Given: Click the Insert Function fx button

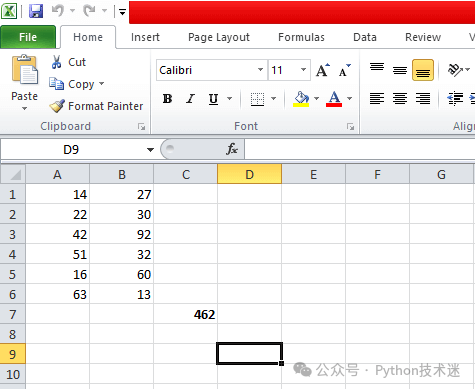Looking at the screenshot, I should pos(232,149).
